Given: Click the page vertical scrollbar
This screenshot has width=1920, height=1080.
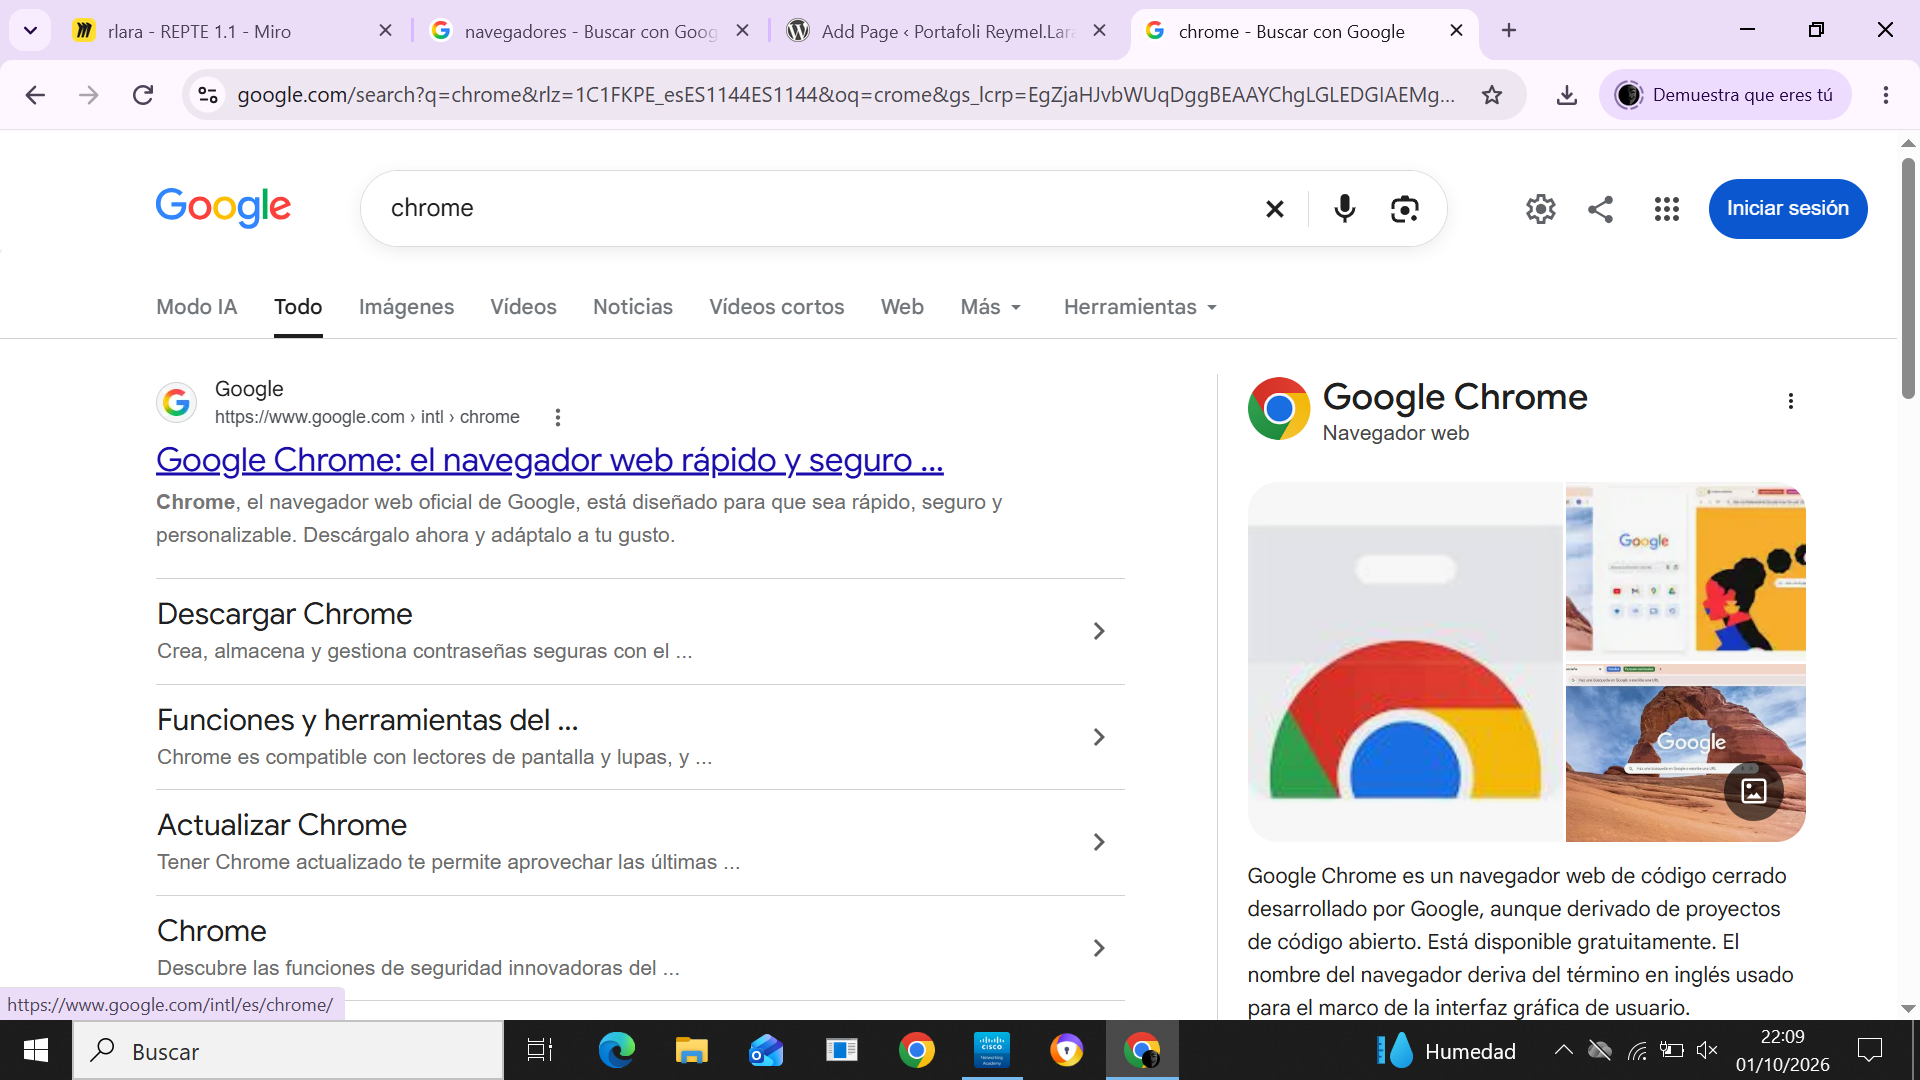Looking at the screenshot, I should [x=1908, y=278].
